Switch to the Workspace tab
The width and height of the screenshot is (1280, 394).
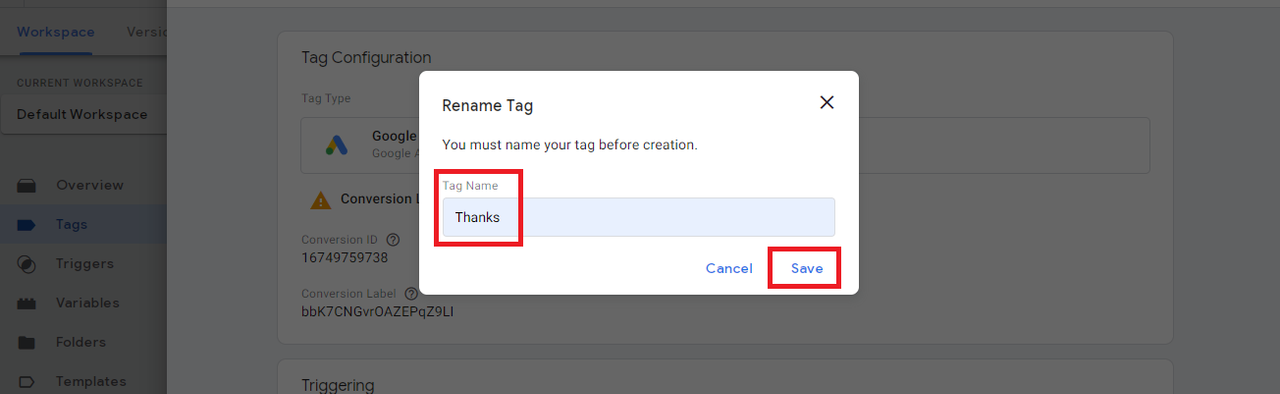[56, 31]
